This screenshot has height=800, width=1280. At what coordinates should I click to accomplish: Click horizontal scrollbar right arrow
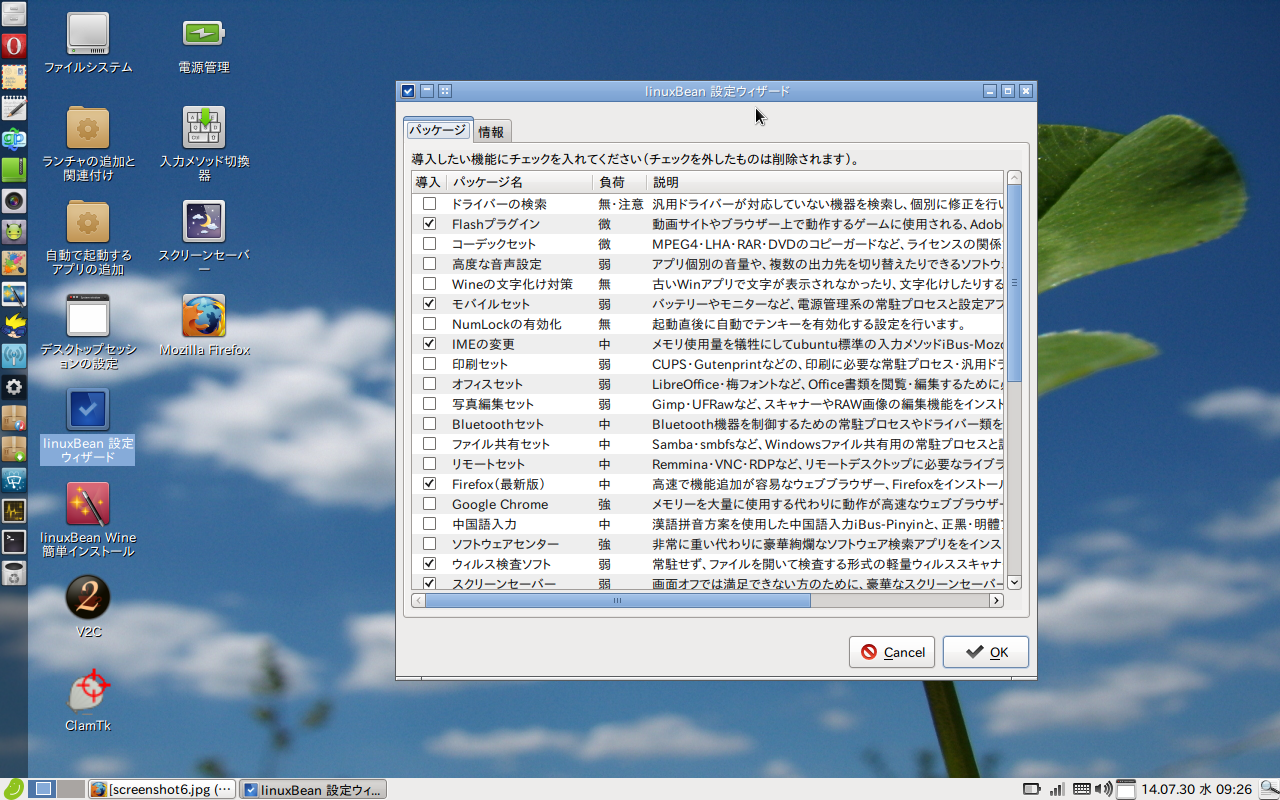click(x=996, y=601)
